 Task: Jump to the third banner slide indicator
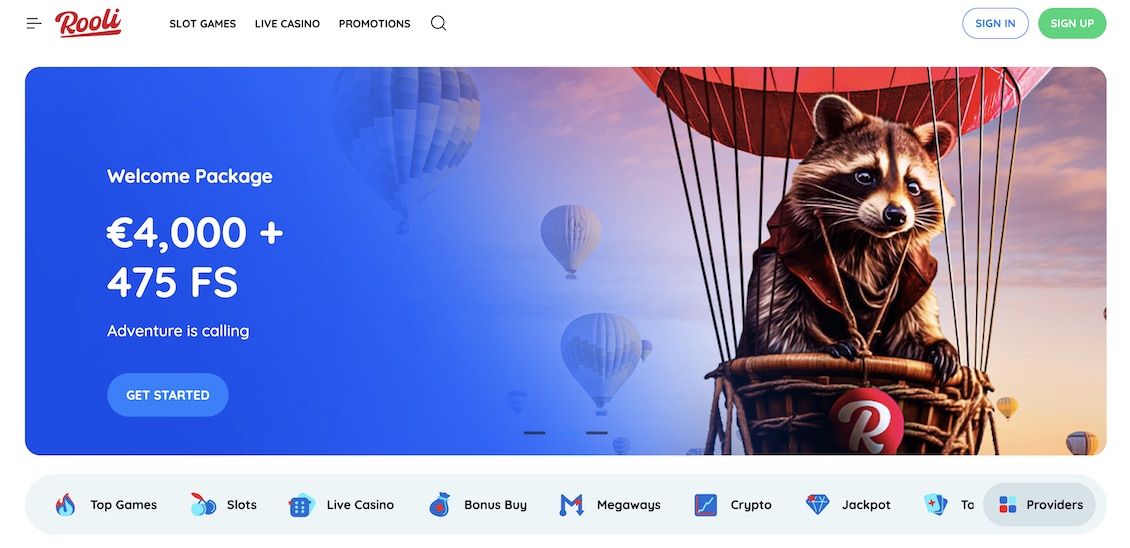click(x=597, y=433)
